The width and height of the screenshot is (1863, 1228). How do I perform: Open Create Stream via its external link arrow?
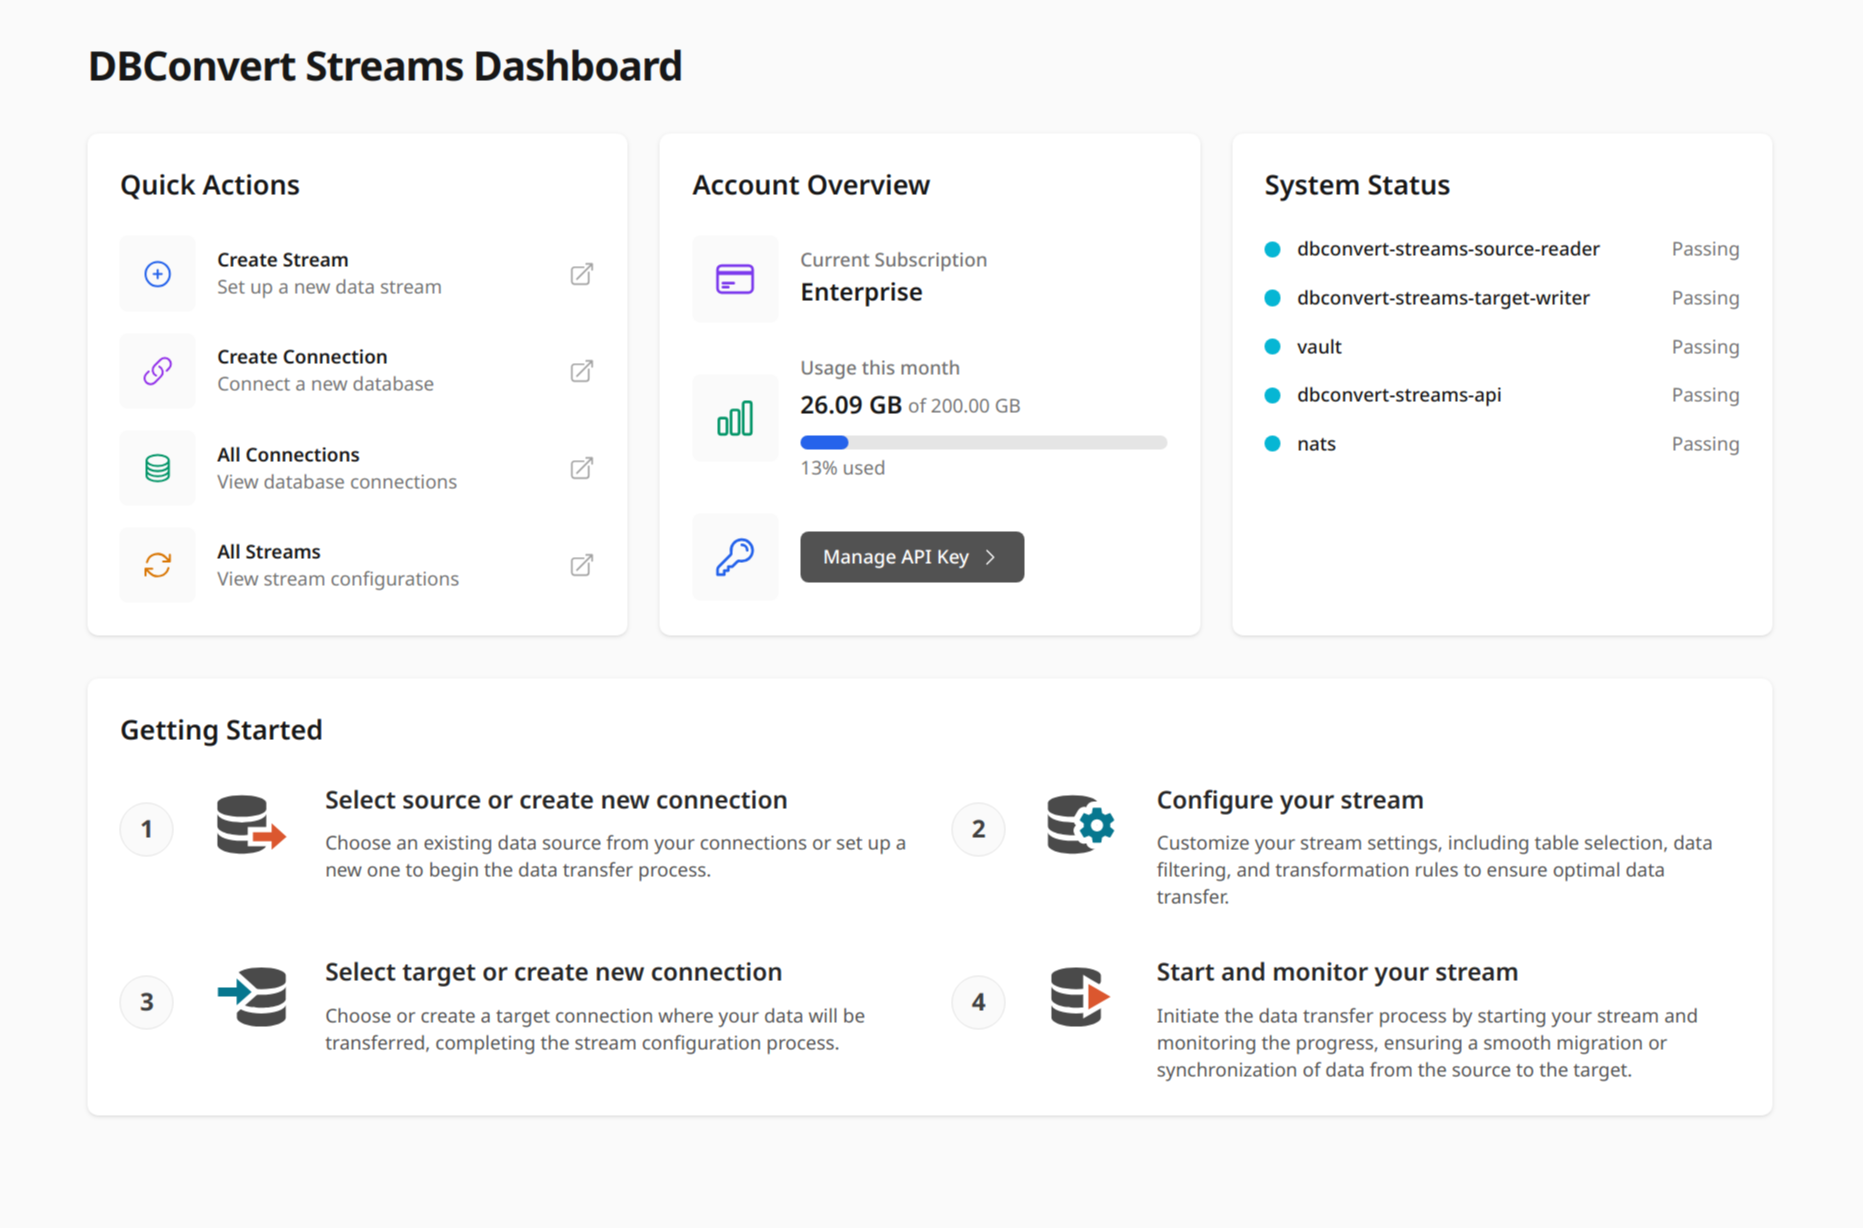[581, 273]
